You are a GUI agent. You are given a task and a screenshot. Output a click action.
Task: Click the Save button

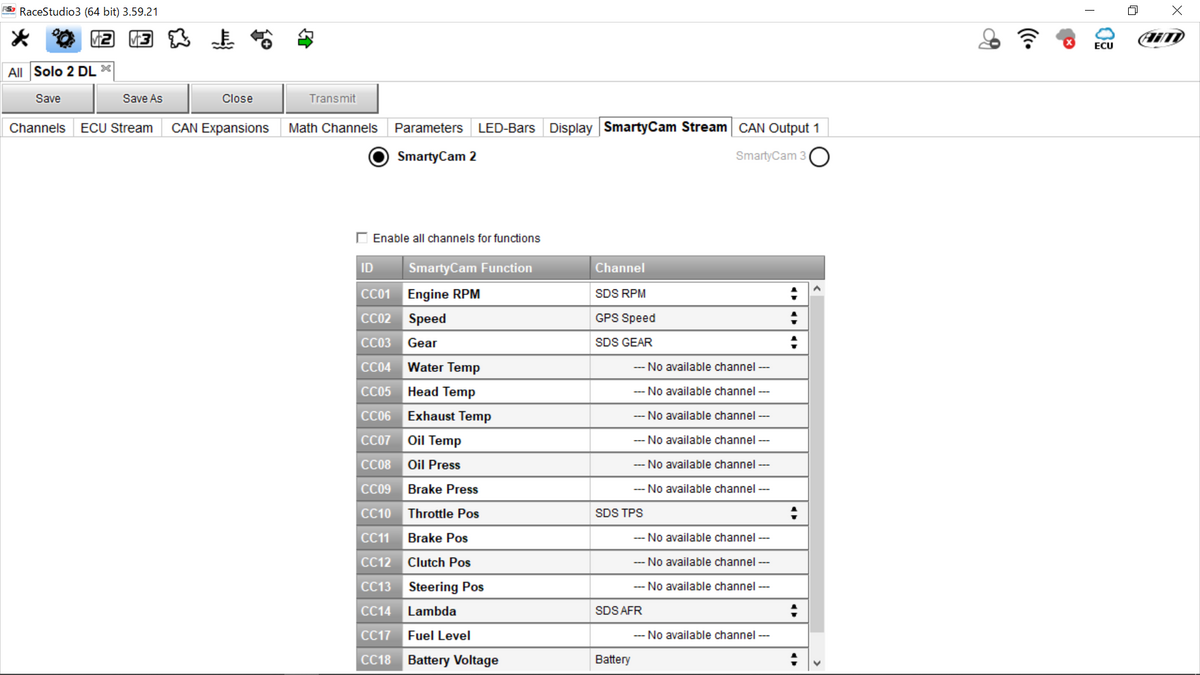pyautogui.click(x=48, y=98)
